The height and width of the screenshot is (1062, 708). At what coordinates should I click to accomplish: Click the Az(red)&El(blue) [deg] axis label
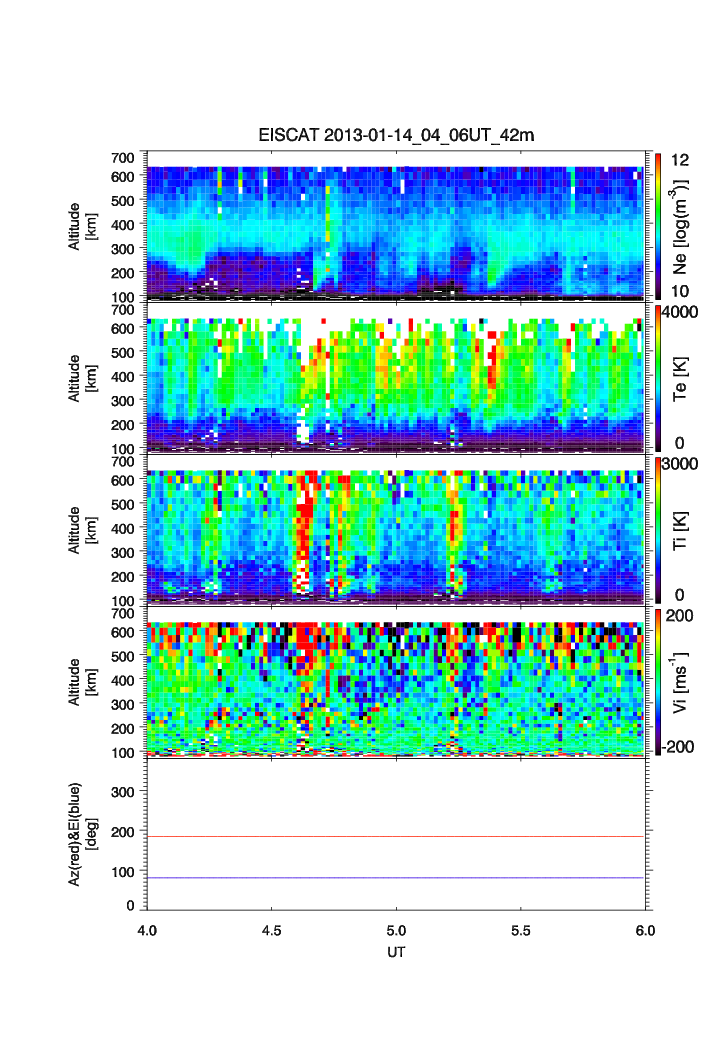coord(82,834)
